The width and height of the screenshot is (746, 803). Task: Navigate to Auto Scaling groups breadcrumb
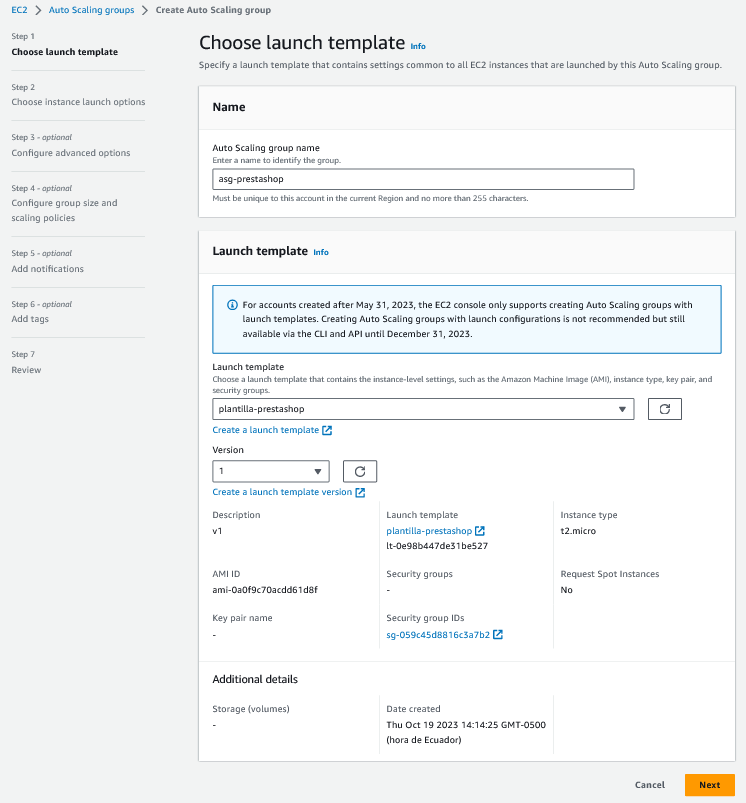coord(91,10)
